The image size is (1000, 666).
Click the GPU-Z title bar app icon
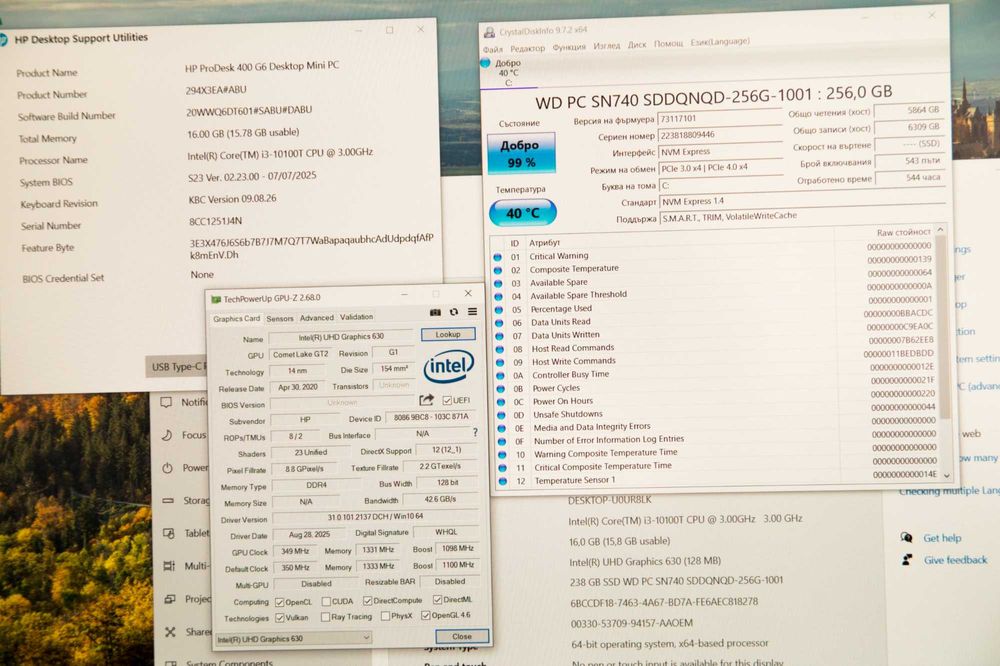(x=216, y=299)
